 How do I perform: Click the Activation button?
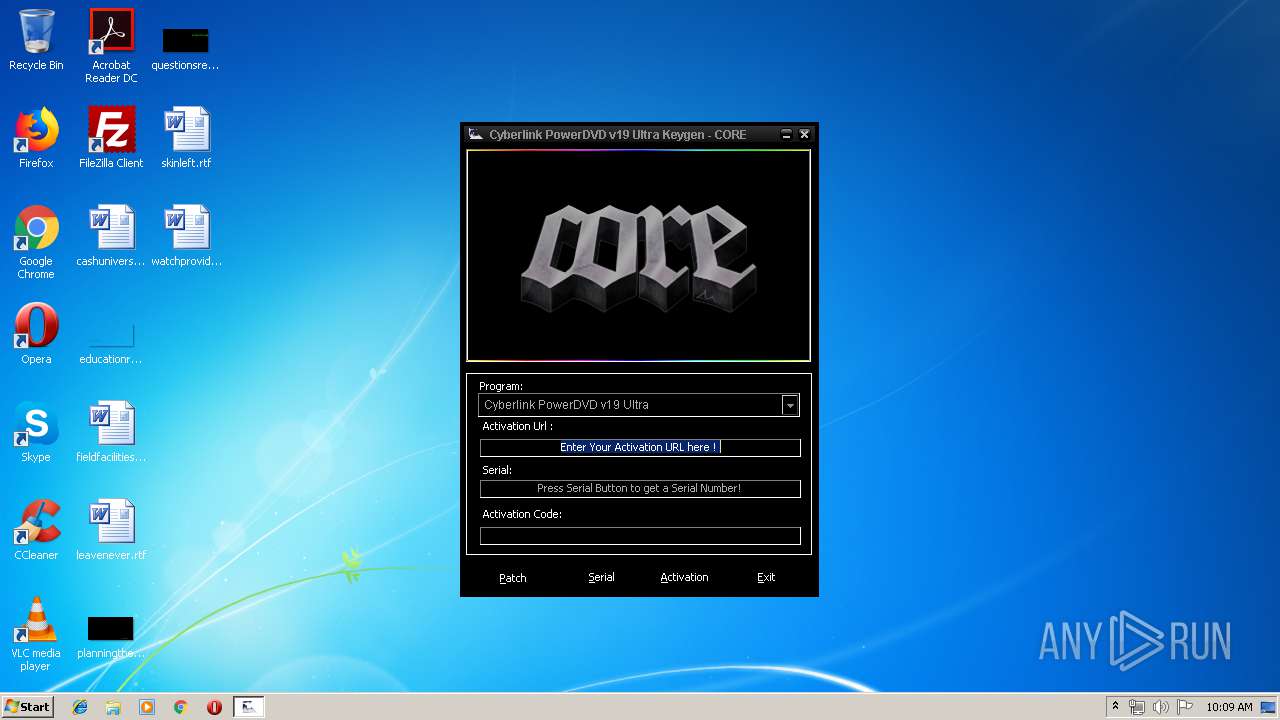point(684,577)
